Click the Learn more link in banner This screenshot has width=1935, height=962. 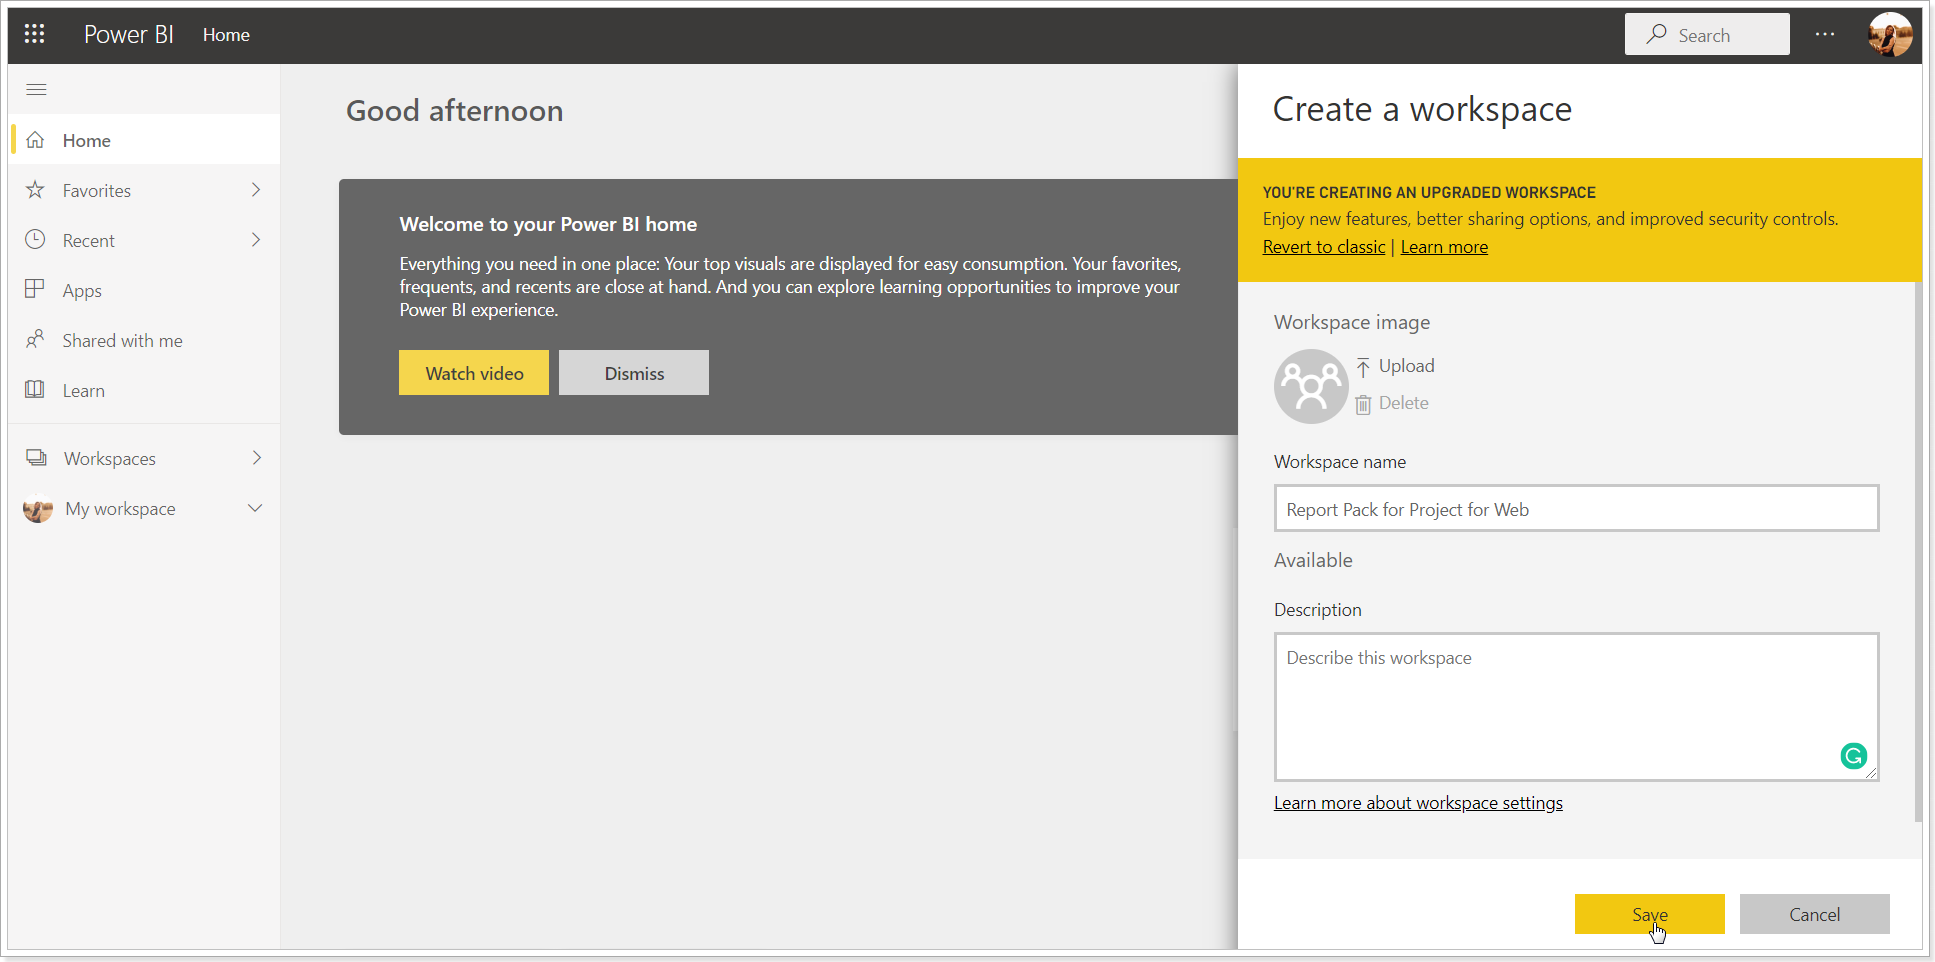click(1444, 247)
